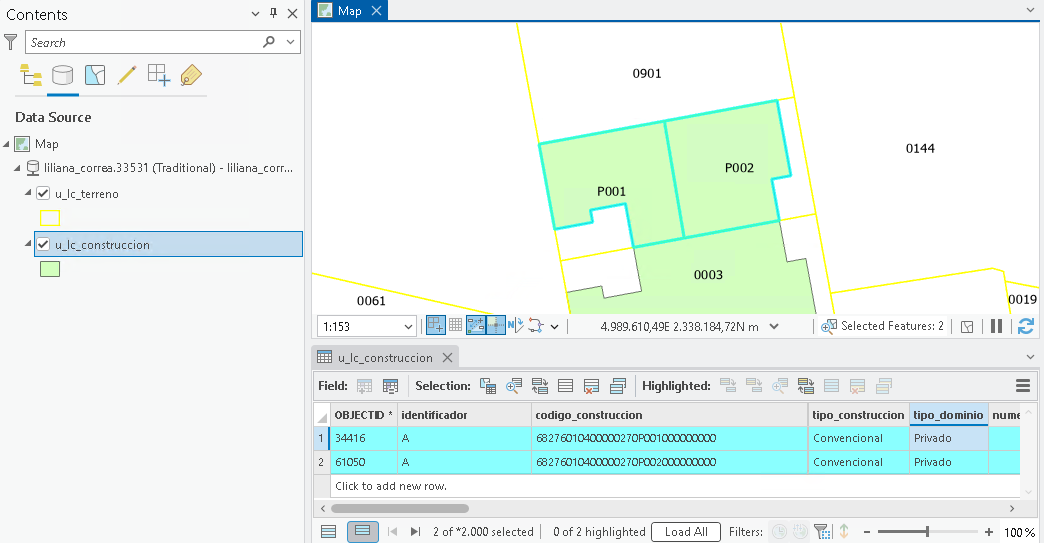The height and width of the screenshot is (543, 1044).
Task: Switch Contents to List By Selection
Action: [95, 75]
